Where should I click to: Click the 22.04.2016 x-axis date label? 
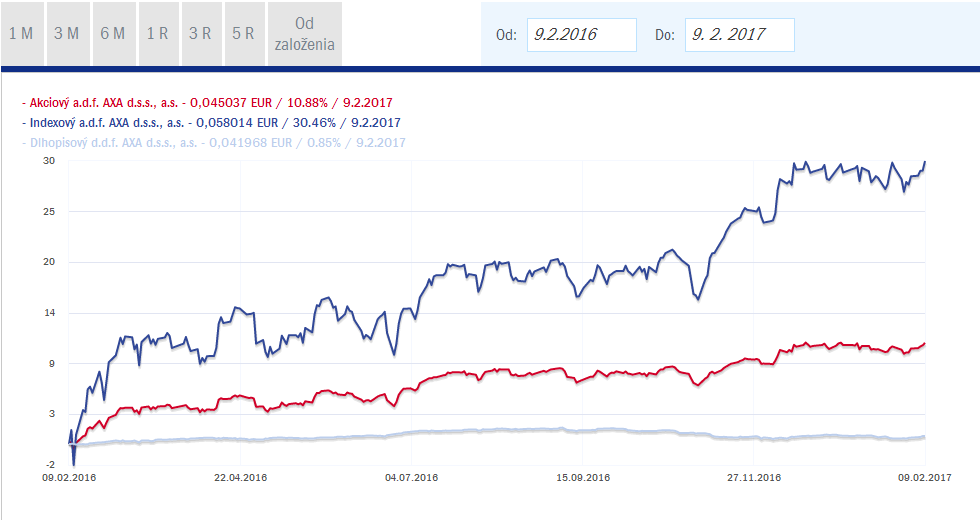coord(240,478)
